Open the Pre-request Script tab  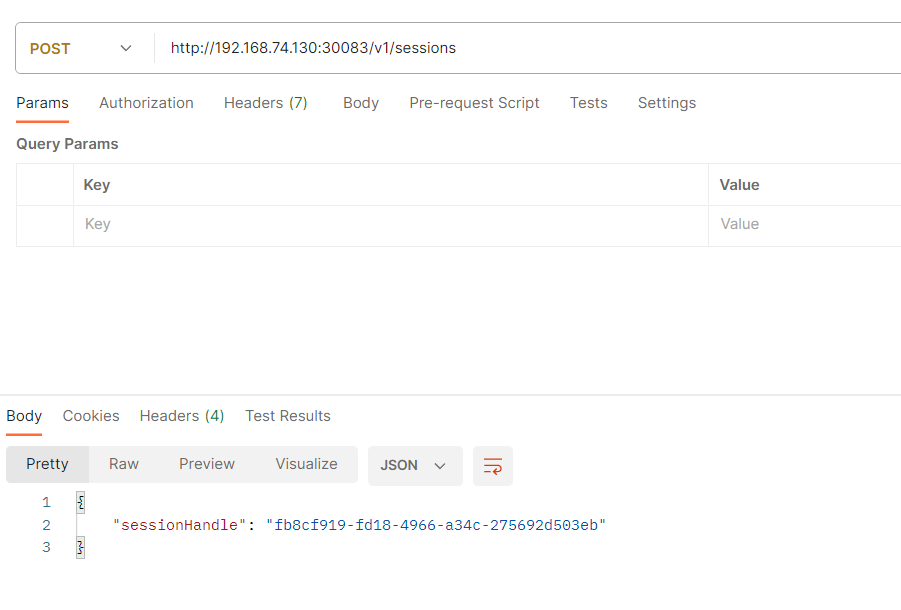click(474, 103)
